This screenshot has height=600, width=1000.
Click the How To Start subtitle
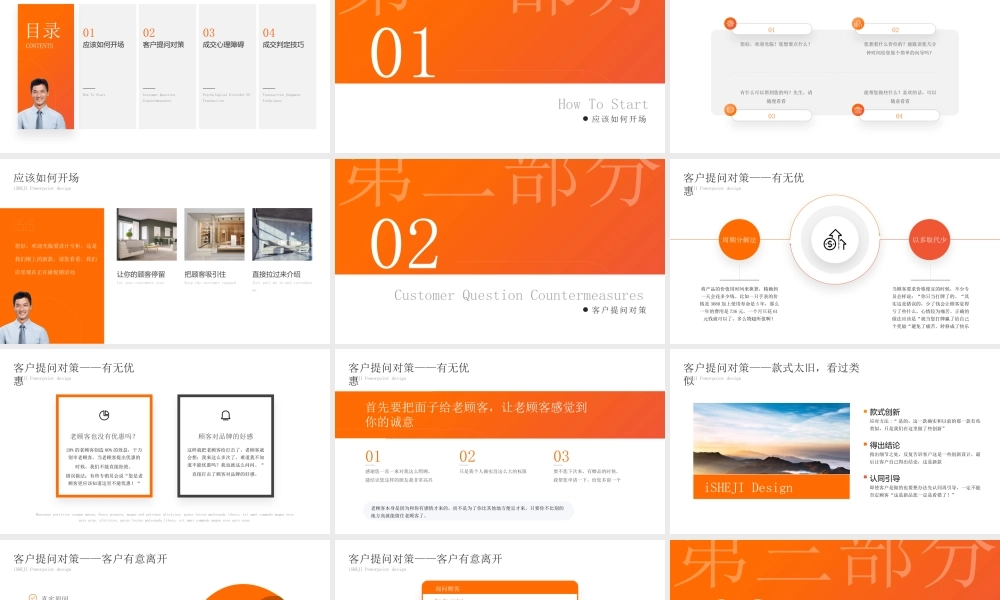pyautogui.click(x=603, y=104)
